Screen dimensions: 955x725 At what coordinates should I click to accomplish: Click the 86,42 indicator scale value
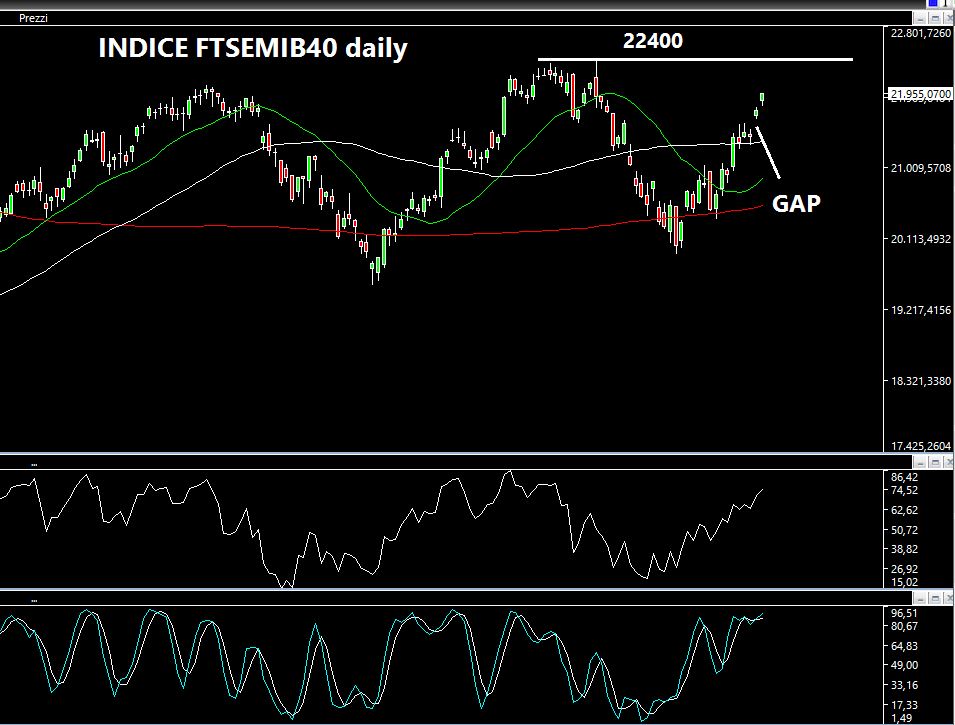pos(904,477)
